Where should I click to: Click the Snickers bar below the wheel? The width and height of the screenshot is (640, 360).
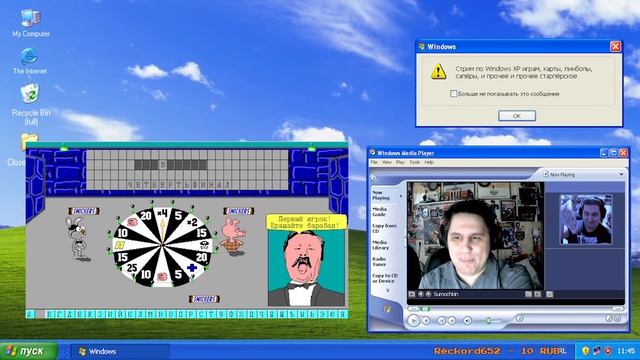[x=204, y=299]
